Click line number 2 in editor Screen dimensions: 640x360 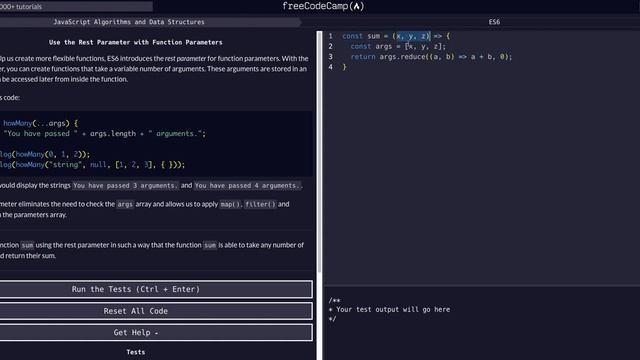pyautogui.click(x=331, y=46)
